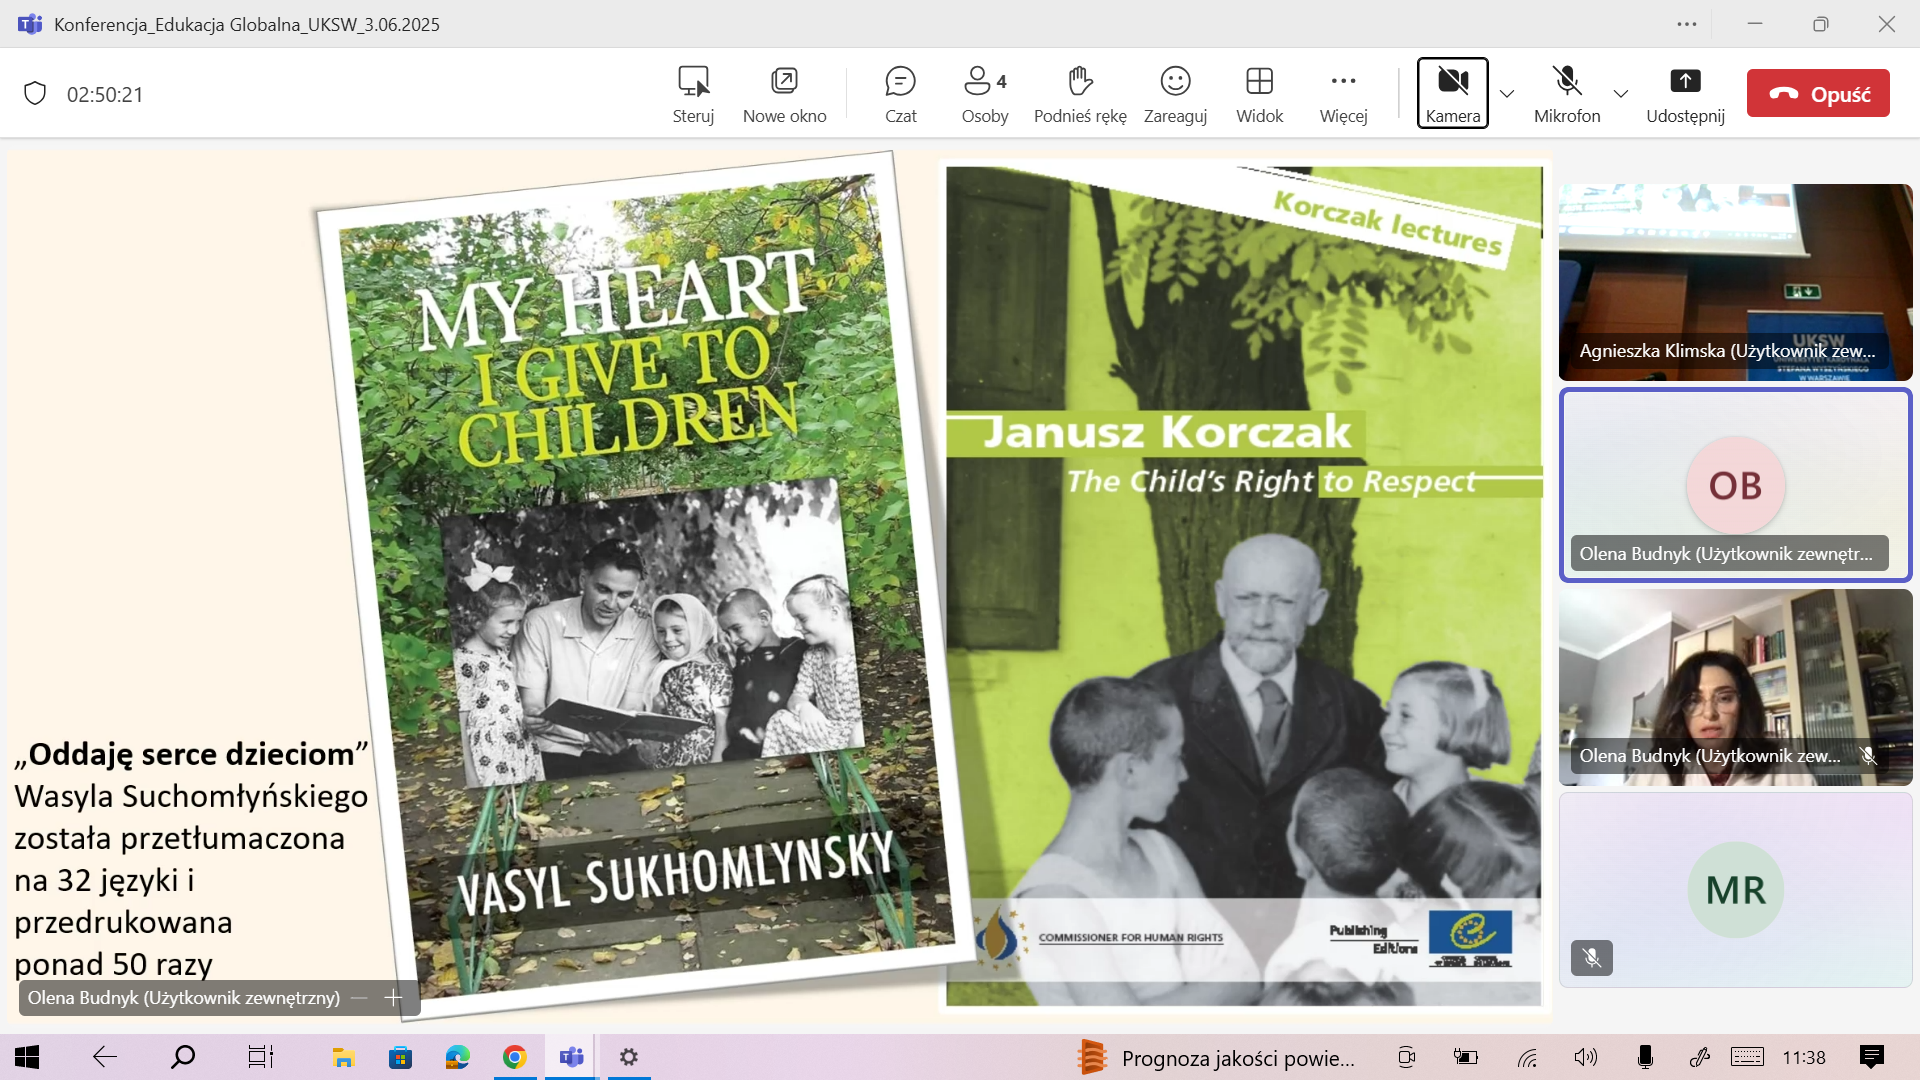Open title bar ellipsis settings menu
This screenshot has height=1080, width=1920.
1687,24
